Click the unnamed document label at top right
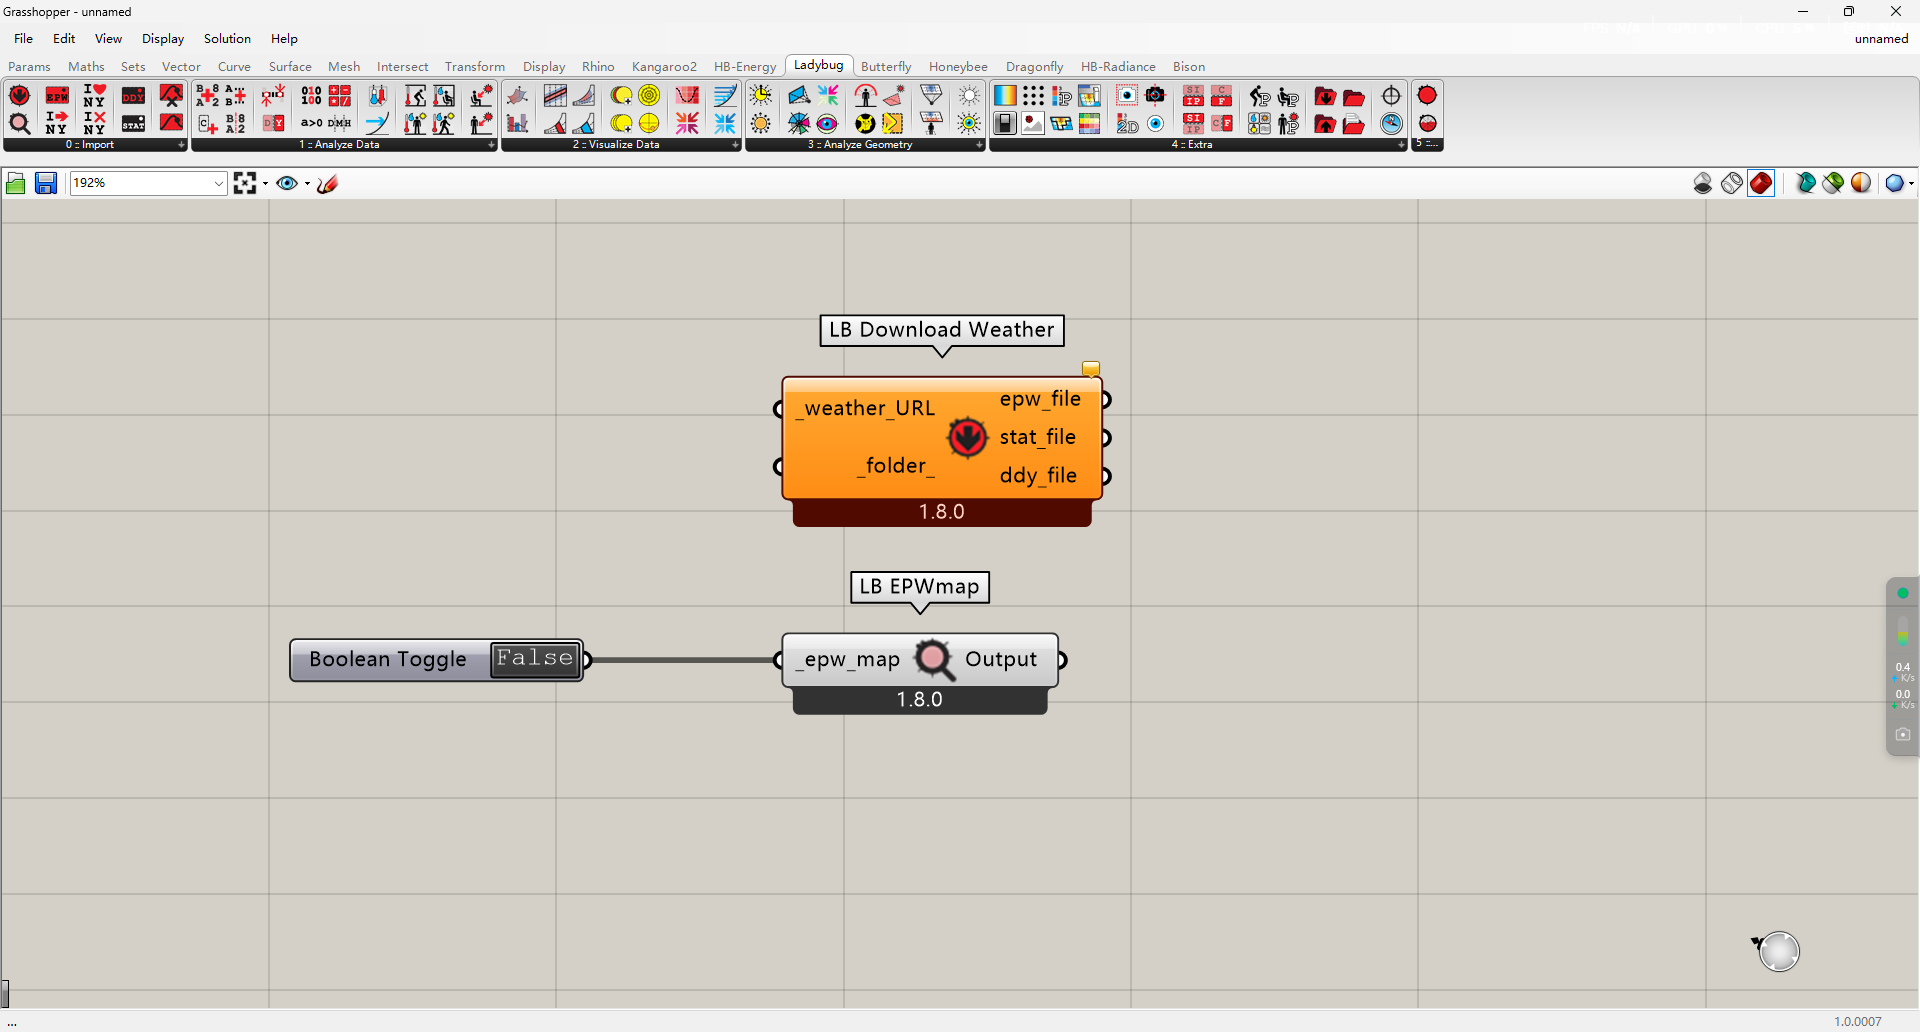This screenshot has width=1920, height=1032. pos(1881,39)
